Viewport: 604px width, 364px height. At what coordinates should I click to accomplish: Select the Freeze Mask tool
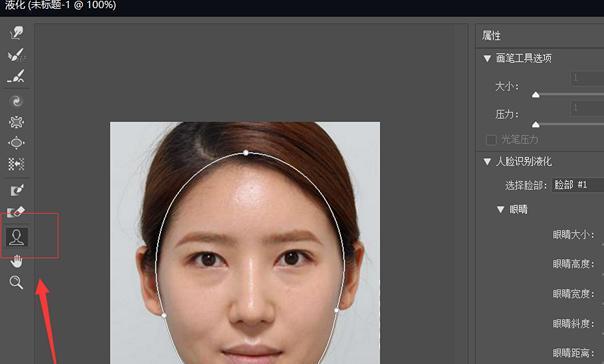click(17, 190)
